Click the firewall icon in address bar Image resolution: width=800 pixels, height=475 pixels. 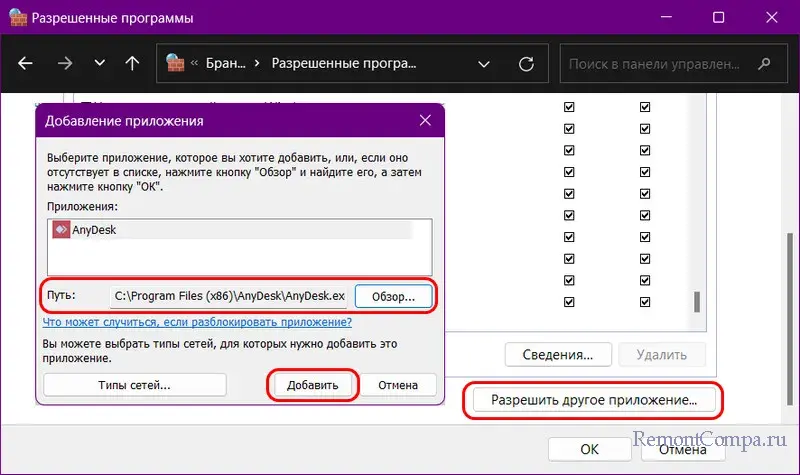click(175, 63)
